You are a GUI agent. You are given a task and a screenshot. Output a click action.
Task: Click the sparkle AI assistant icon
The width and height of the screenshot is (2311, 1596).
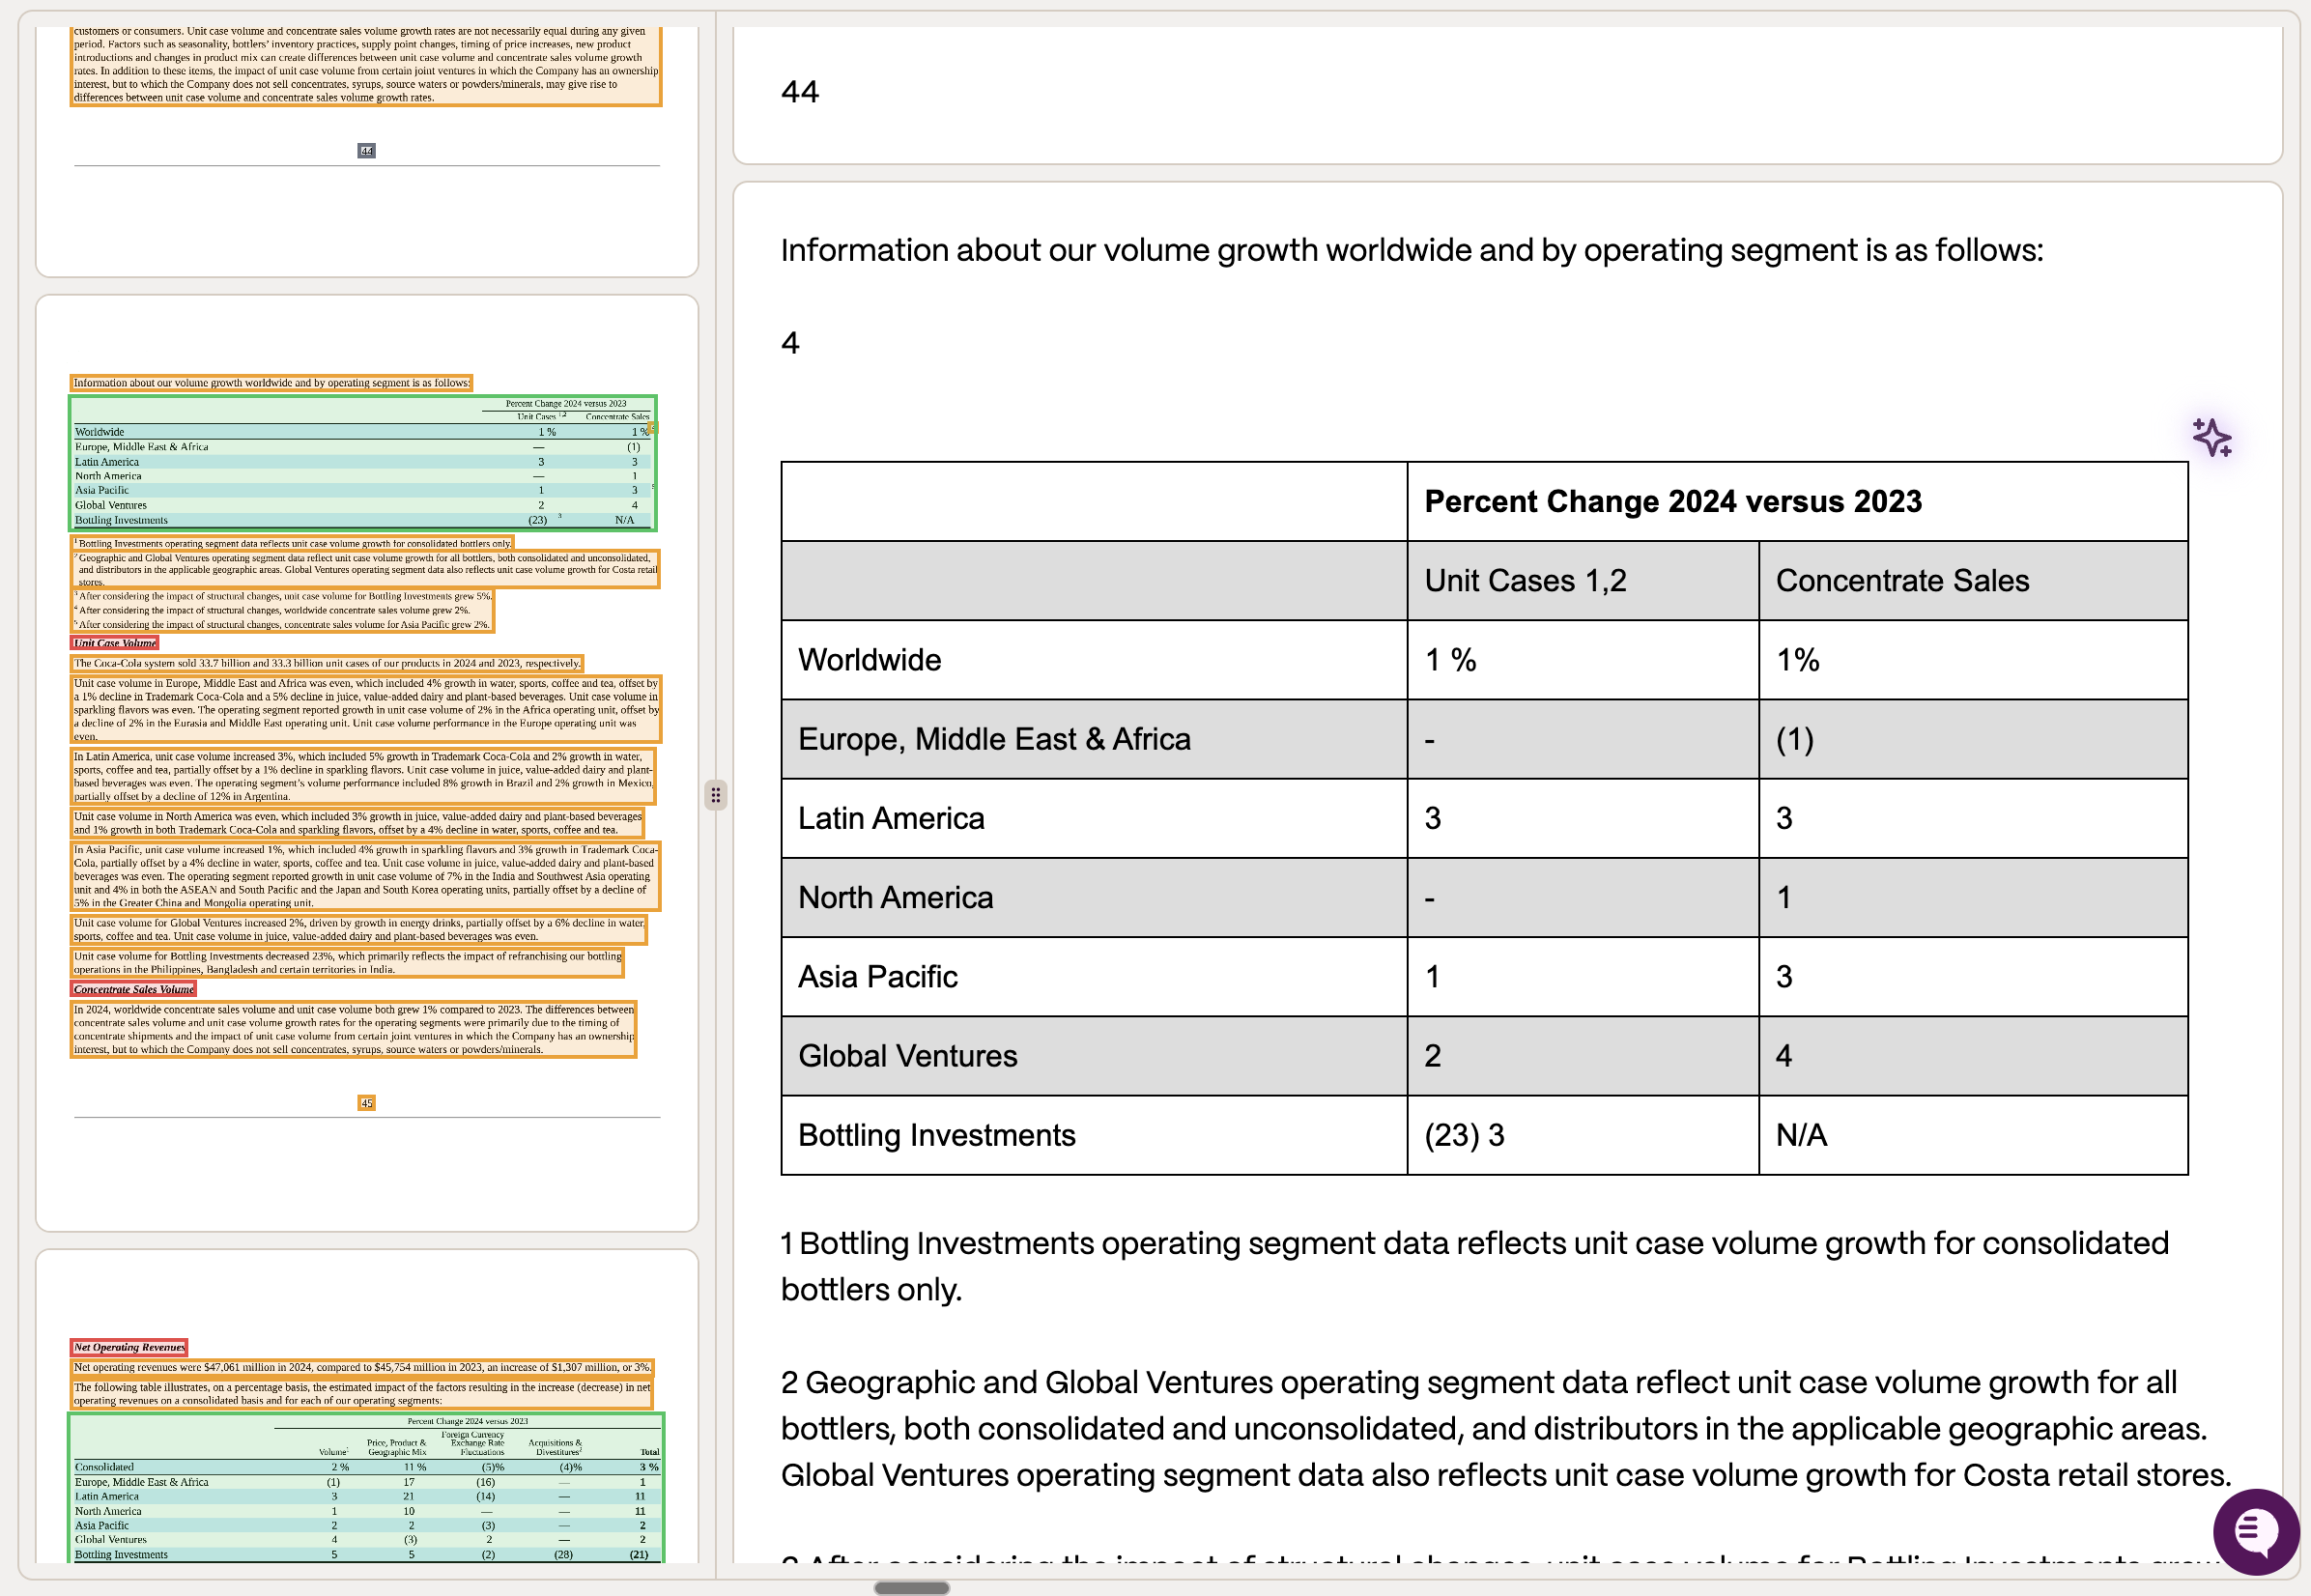(2211, 437)
